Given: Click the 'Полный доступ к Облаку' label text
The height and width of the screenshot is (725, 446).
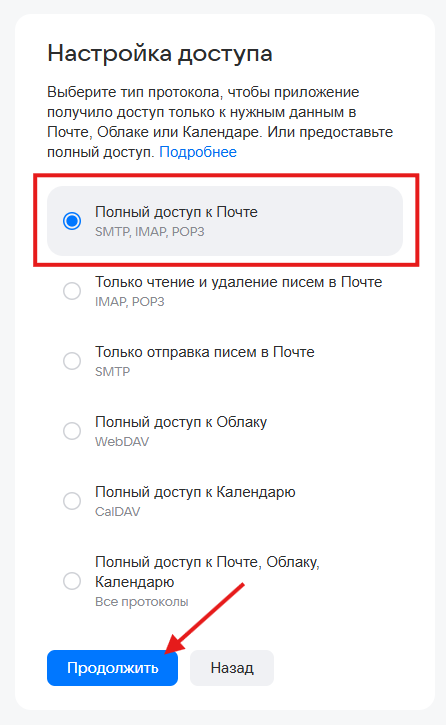Looking at the screenshot, I should point(181,422).
